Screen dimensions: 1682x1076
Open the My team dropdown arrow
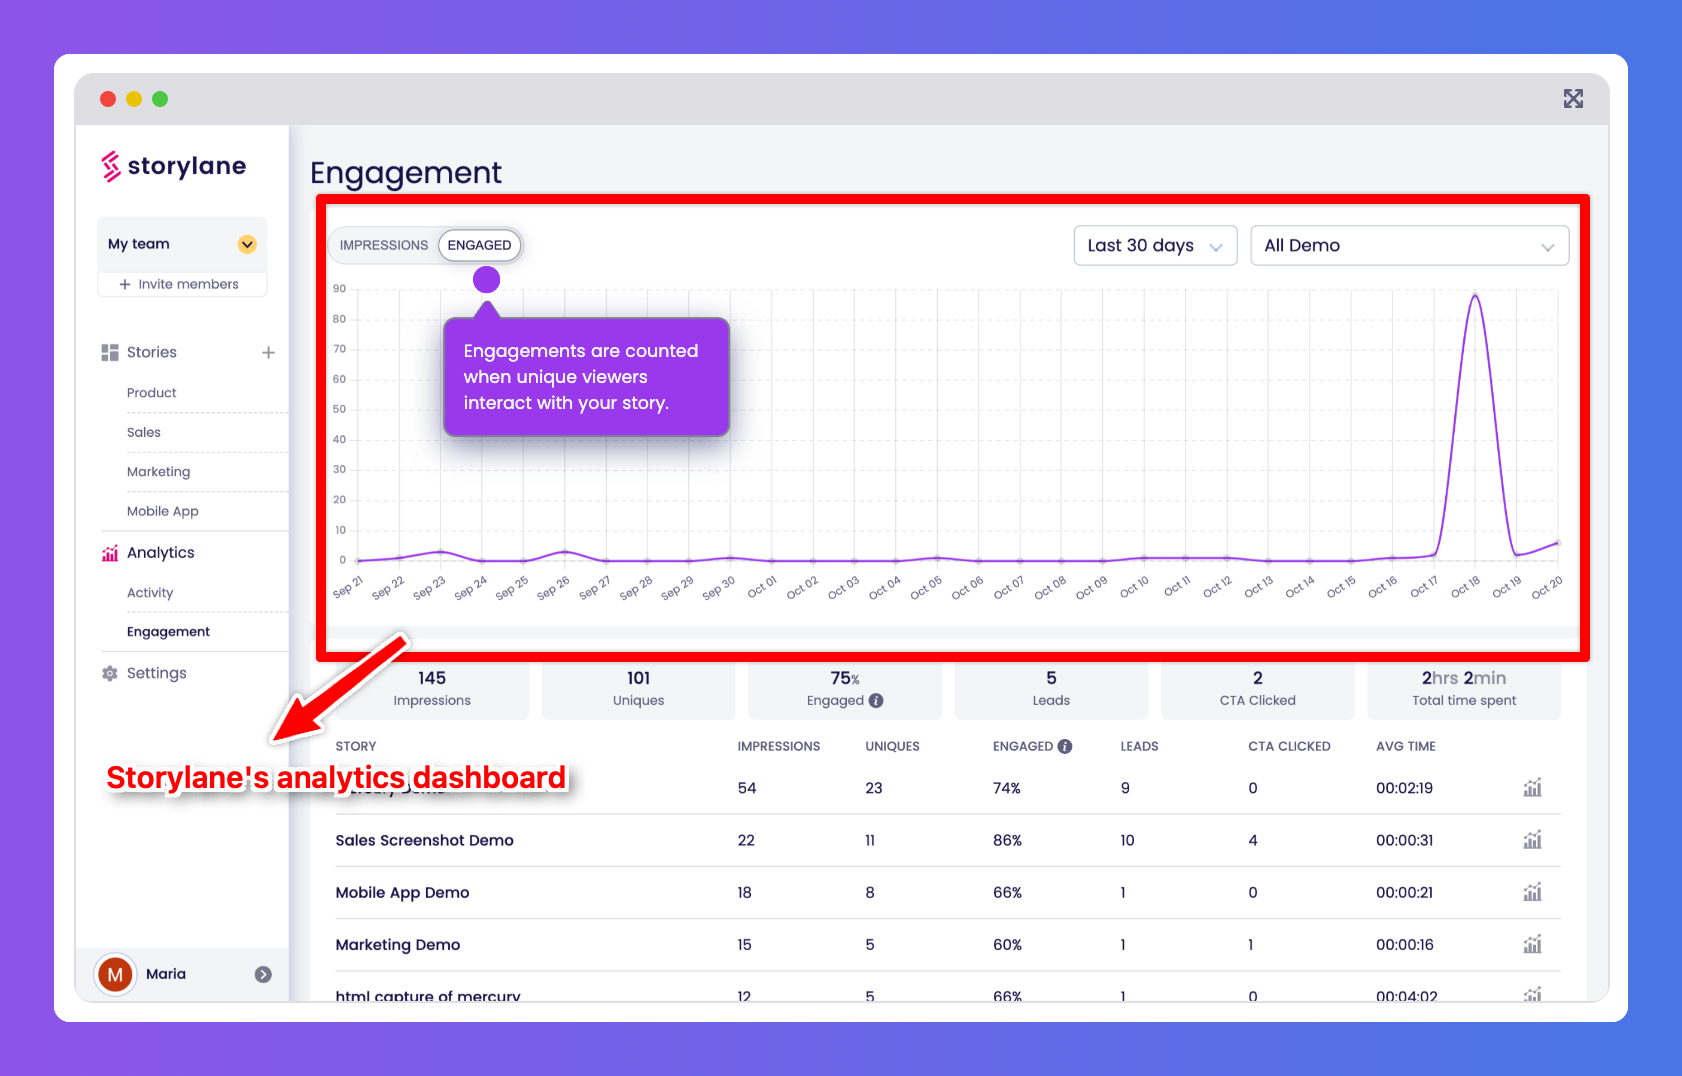coord(247,244)
